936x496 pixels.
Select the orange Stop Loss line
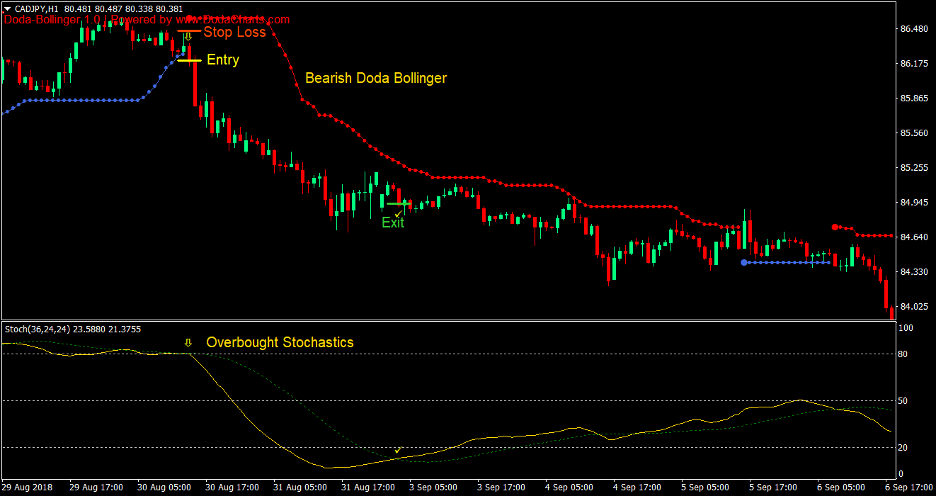189,30
